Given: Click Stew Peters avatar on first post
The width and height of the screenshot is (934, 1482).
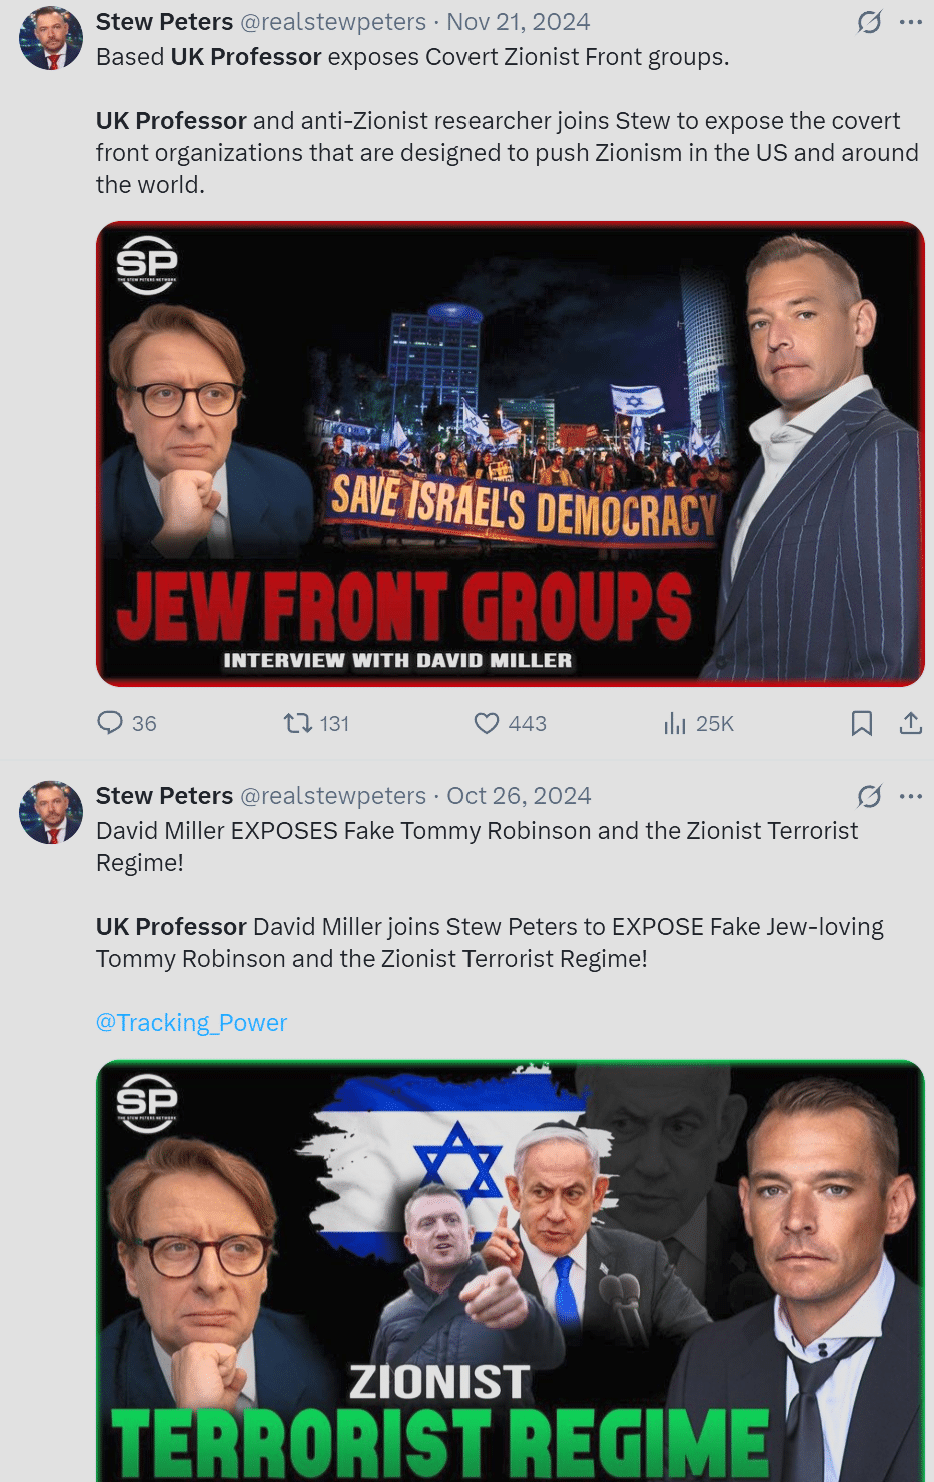Looking at the screenshot, I should pos(51,38).
